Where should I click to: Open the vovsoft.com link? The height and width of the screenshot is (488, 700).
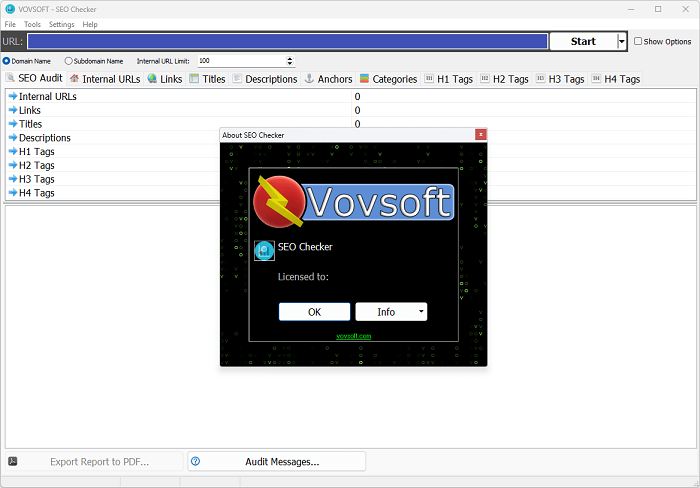tap(354, 336)
